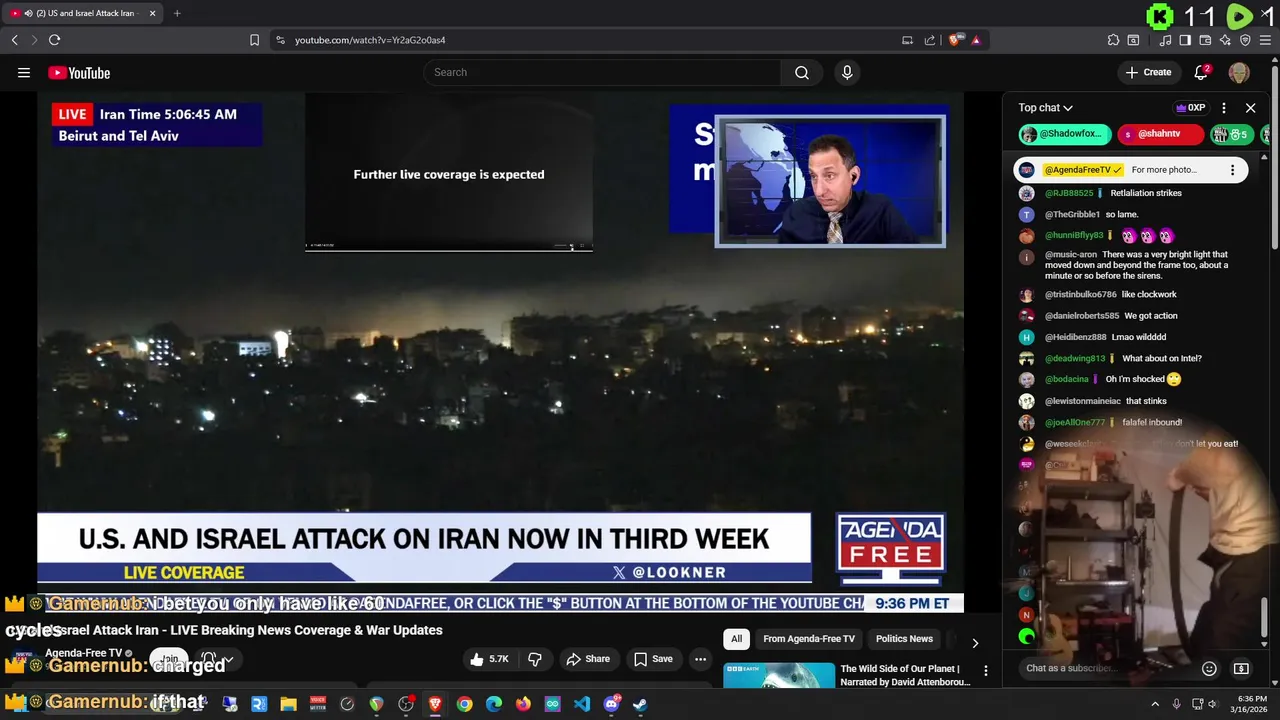Share the video

click(587, 659)
